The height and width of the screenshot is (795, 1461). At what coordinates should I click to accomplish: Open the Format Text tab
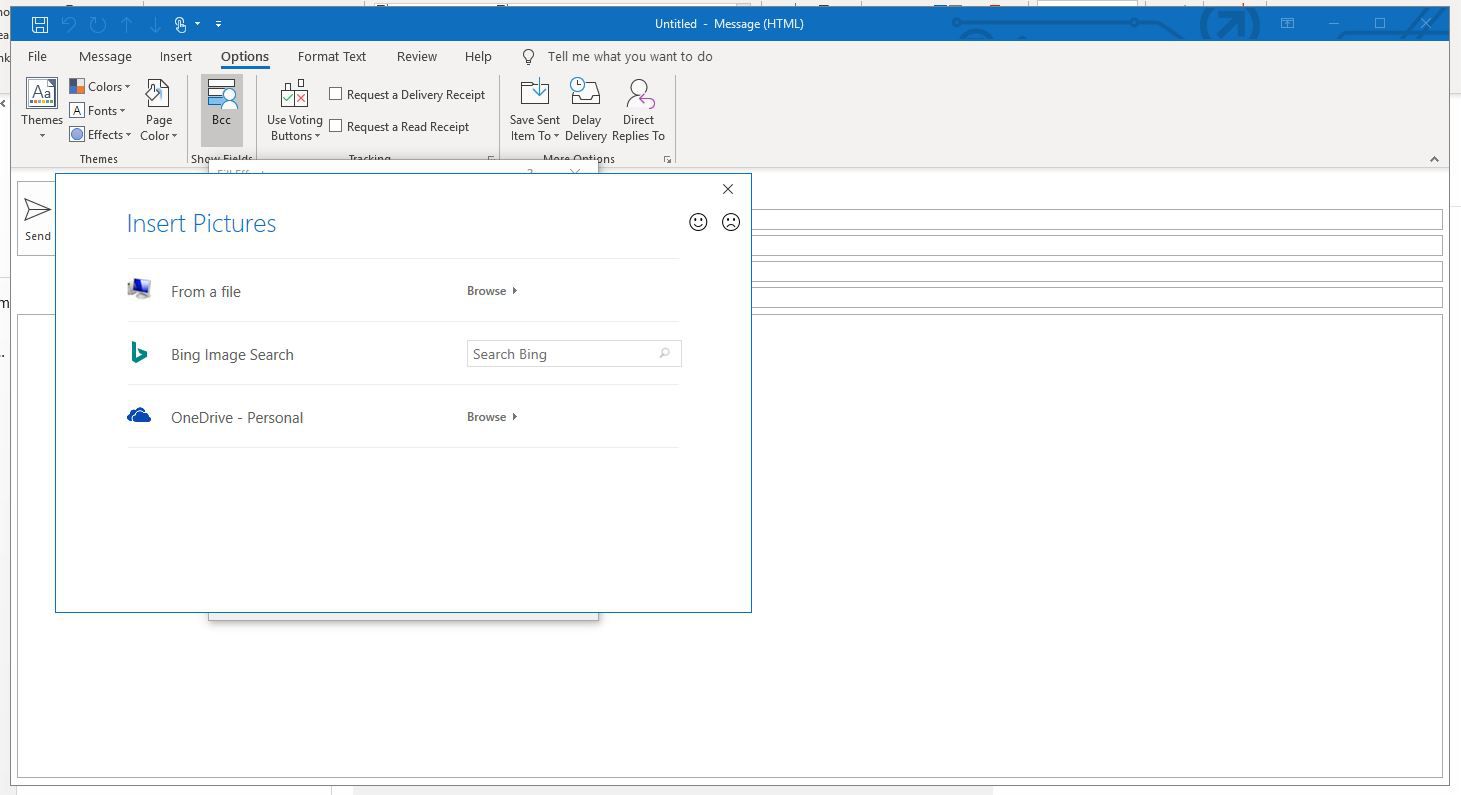[x=332, y=57]
